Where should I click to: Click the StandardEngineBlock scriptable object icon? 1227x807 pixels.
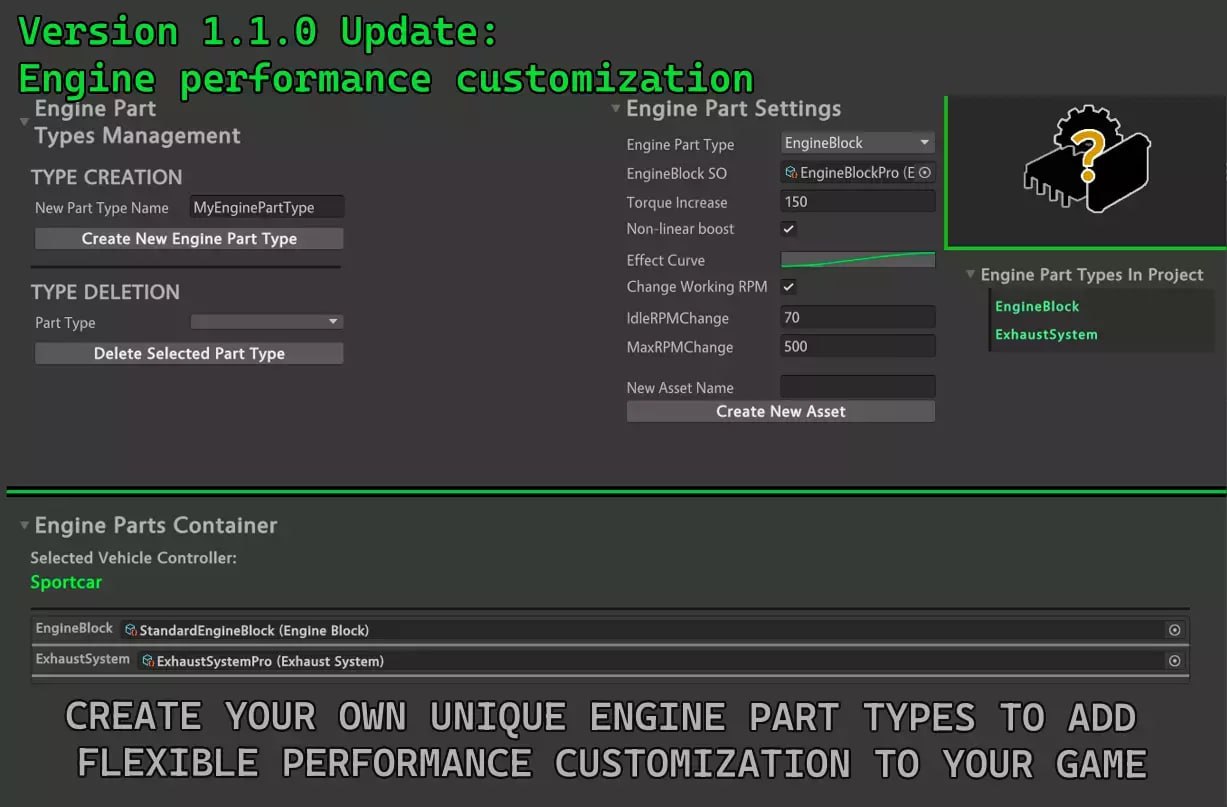130,630
